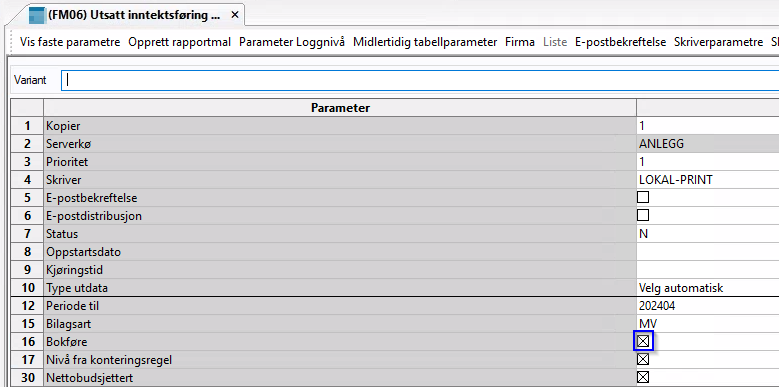
Task: Click E-postbekreftelse in the toolbar
Action: point(620,42)
